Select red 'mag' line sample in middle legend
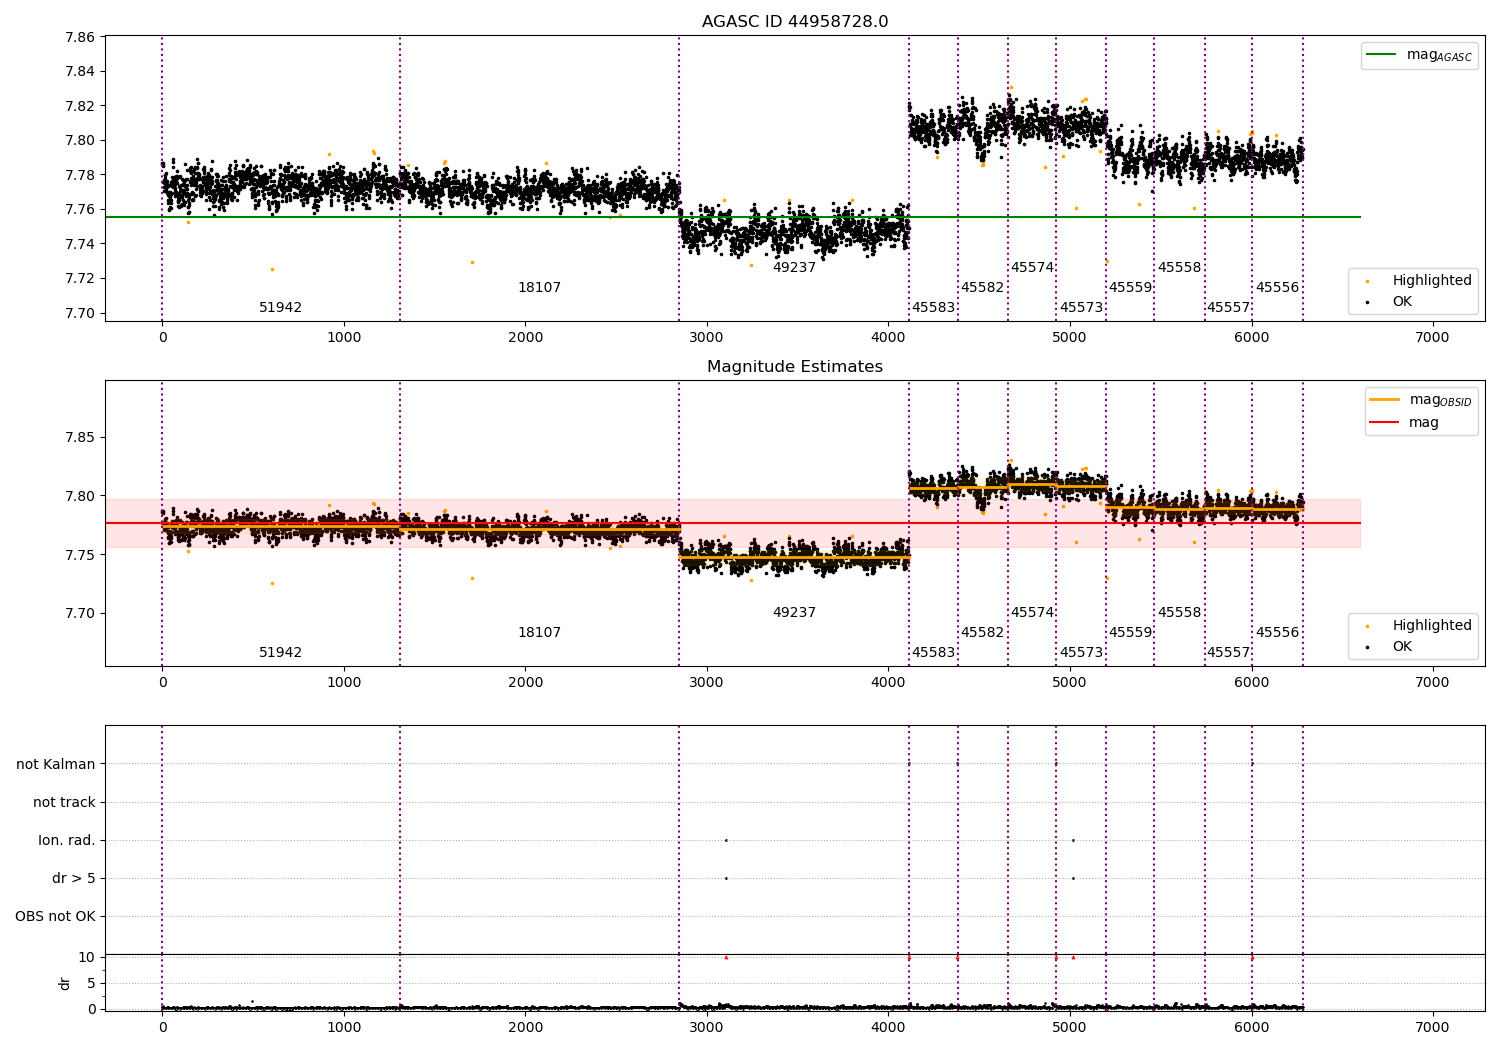 click(1385, 422)
